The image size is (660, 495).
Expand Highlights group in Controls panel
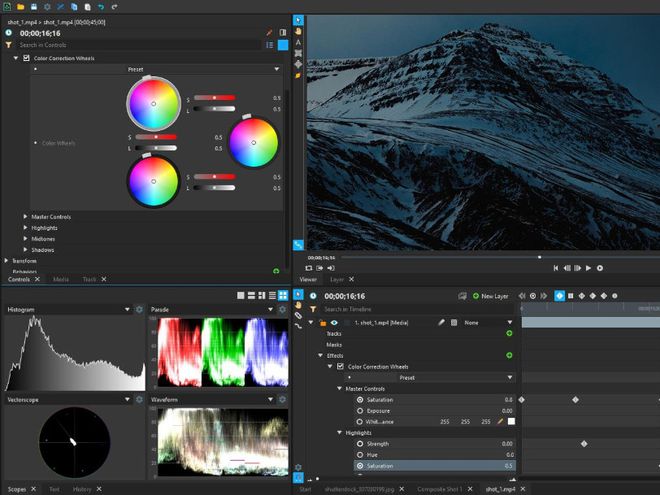(x=26, y=227)
